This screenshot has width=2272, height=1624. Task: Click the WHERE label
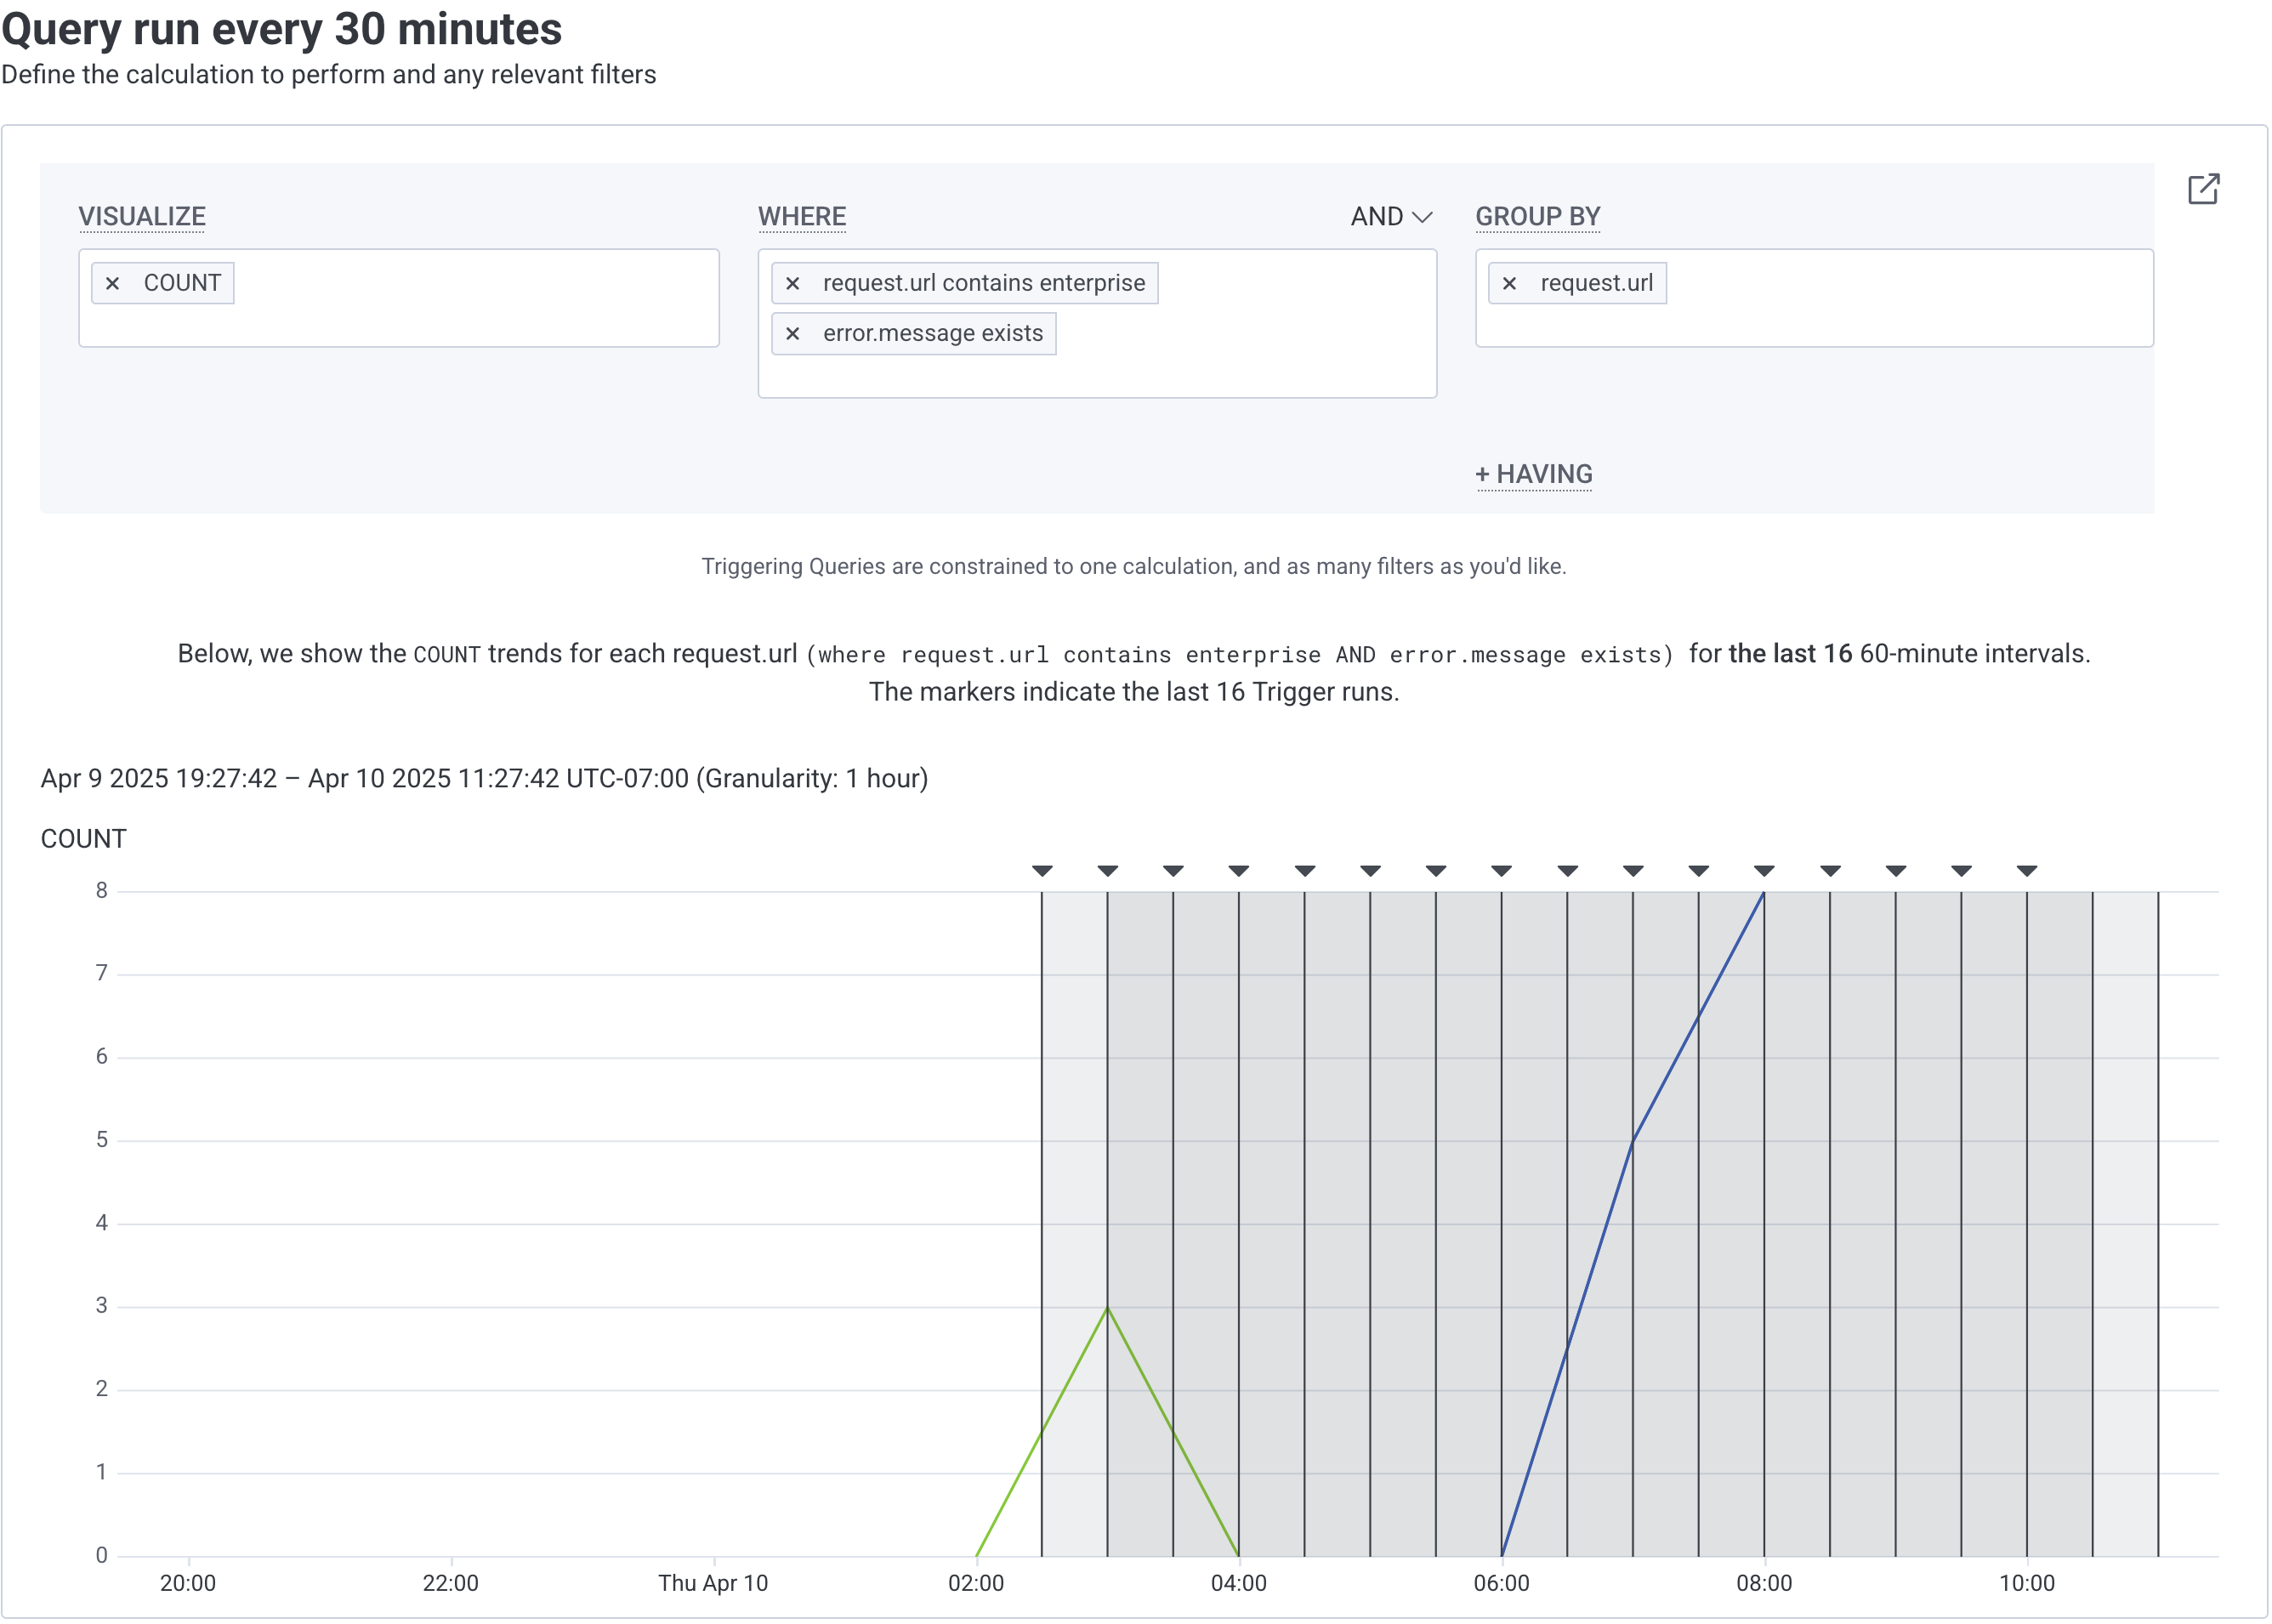pyautogui.click(x=801, y=217)
